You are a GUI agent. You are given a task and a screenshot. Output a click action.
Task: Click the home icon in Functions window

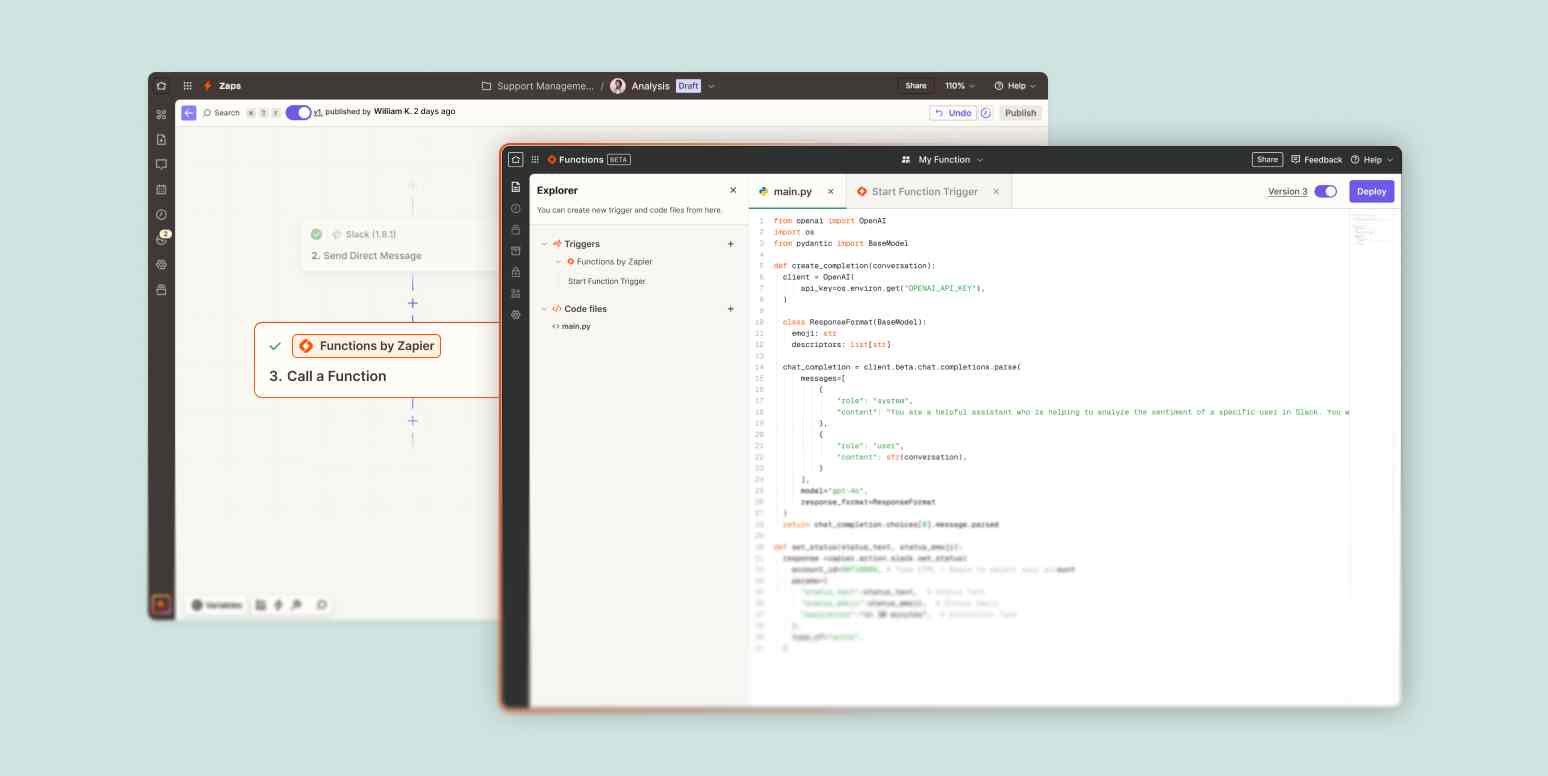point(516,159)
